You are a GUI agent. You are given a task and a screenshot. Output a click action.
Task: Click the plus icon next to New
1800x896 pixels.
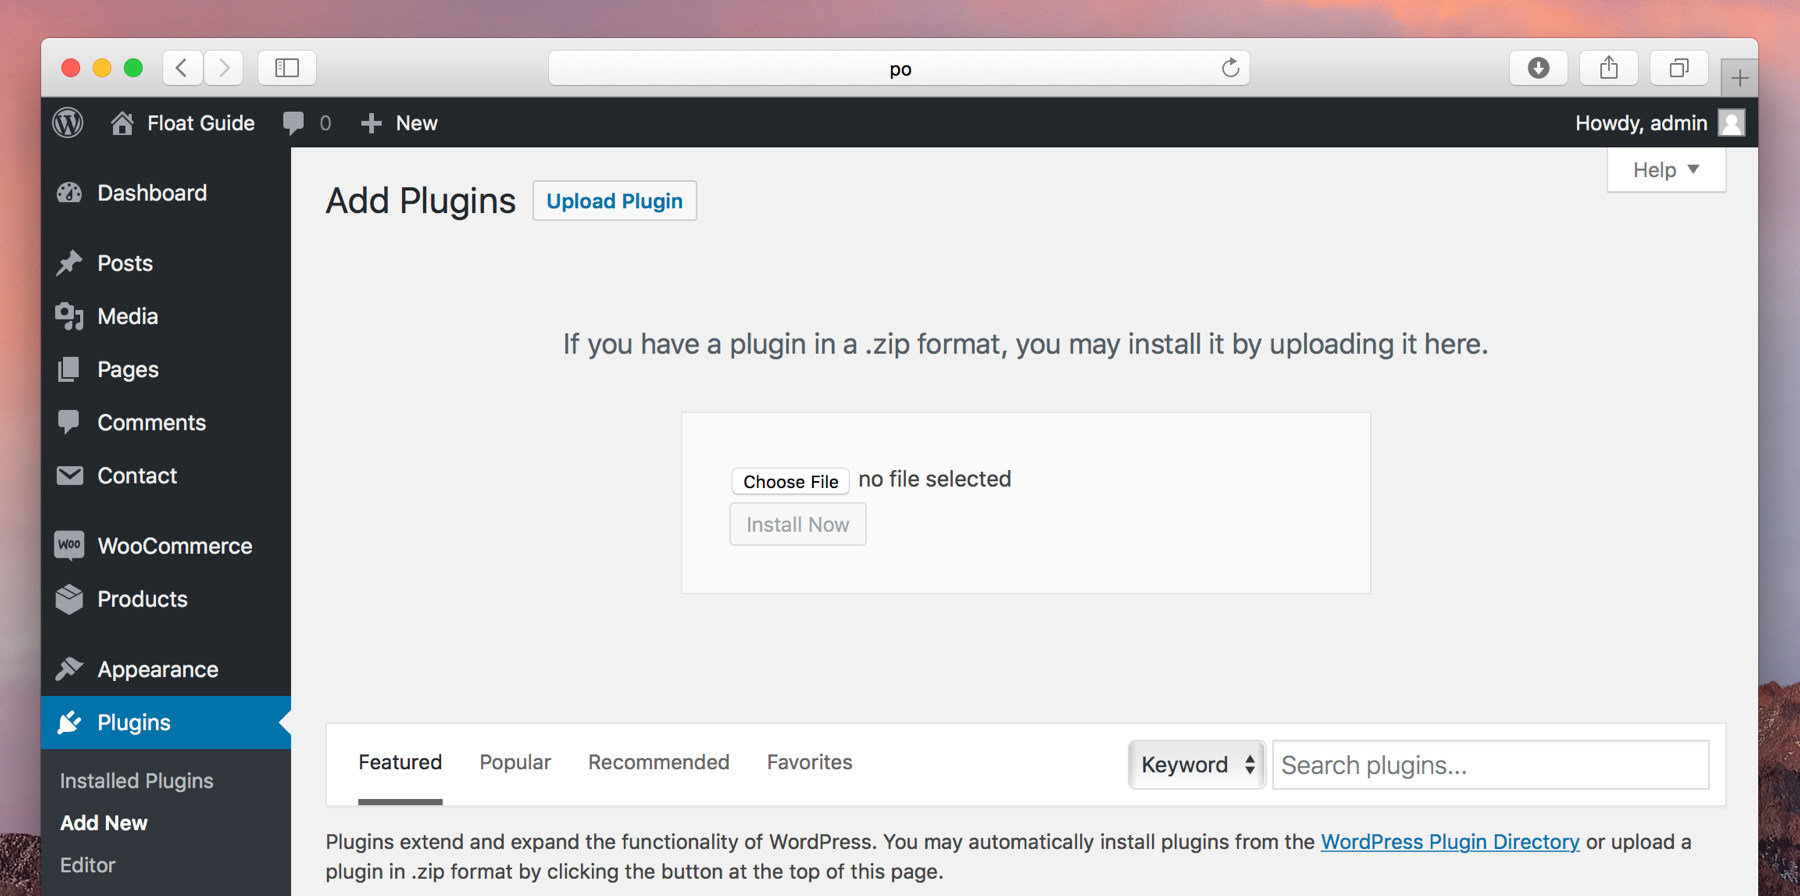(371, 123)
